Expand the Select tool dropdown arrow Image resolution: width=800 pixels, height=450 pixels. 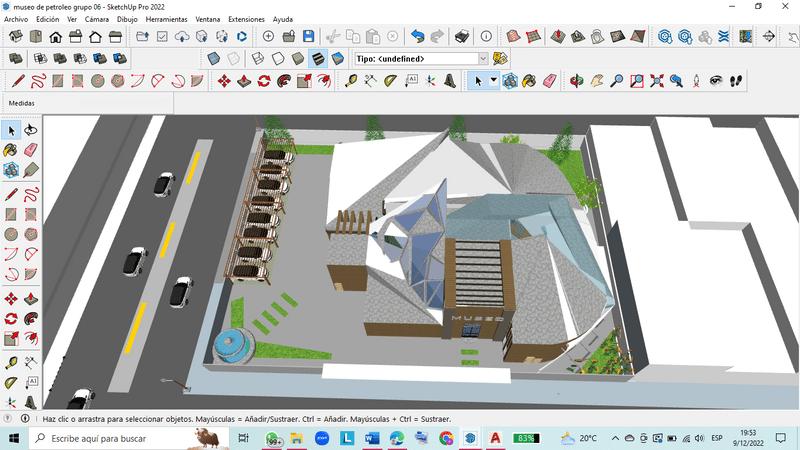click(x=493, y=81)
